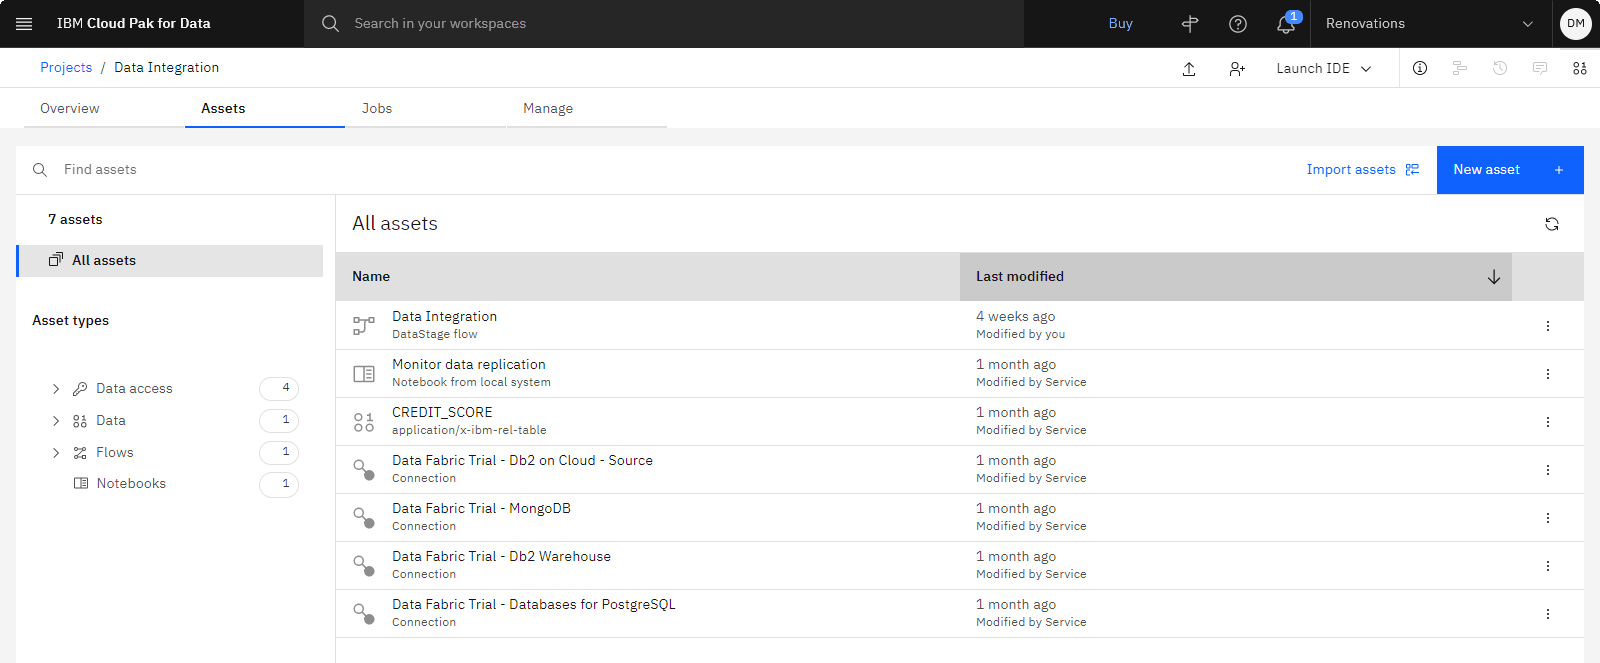Open Data Fabric Trial - Db2 Warehouse connection

501,557
